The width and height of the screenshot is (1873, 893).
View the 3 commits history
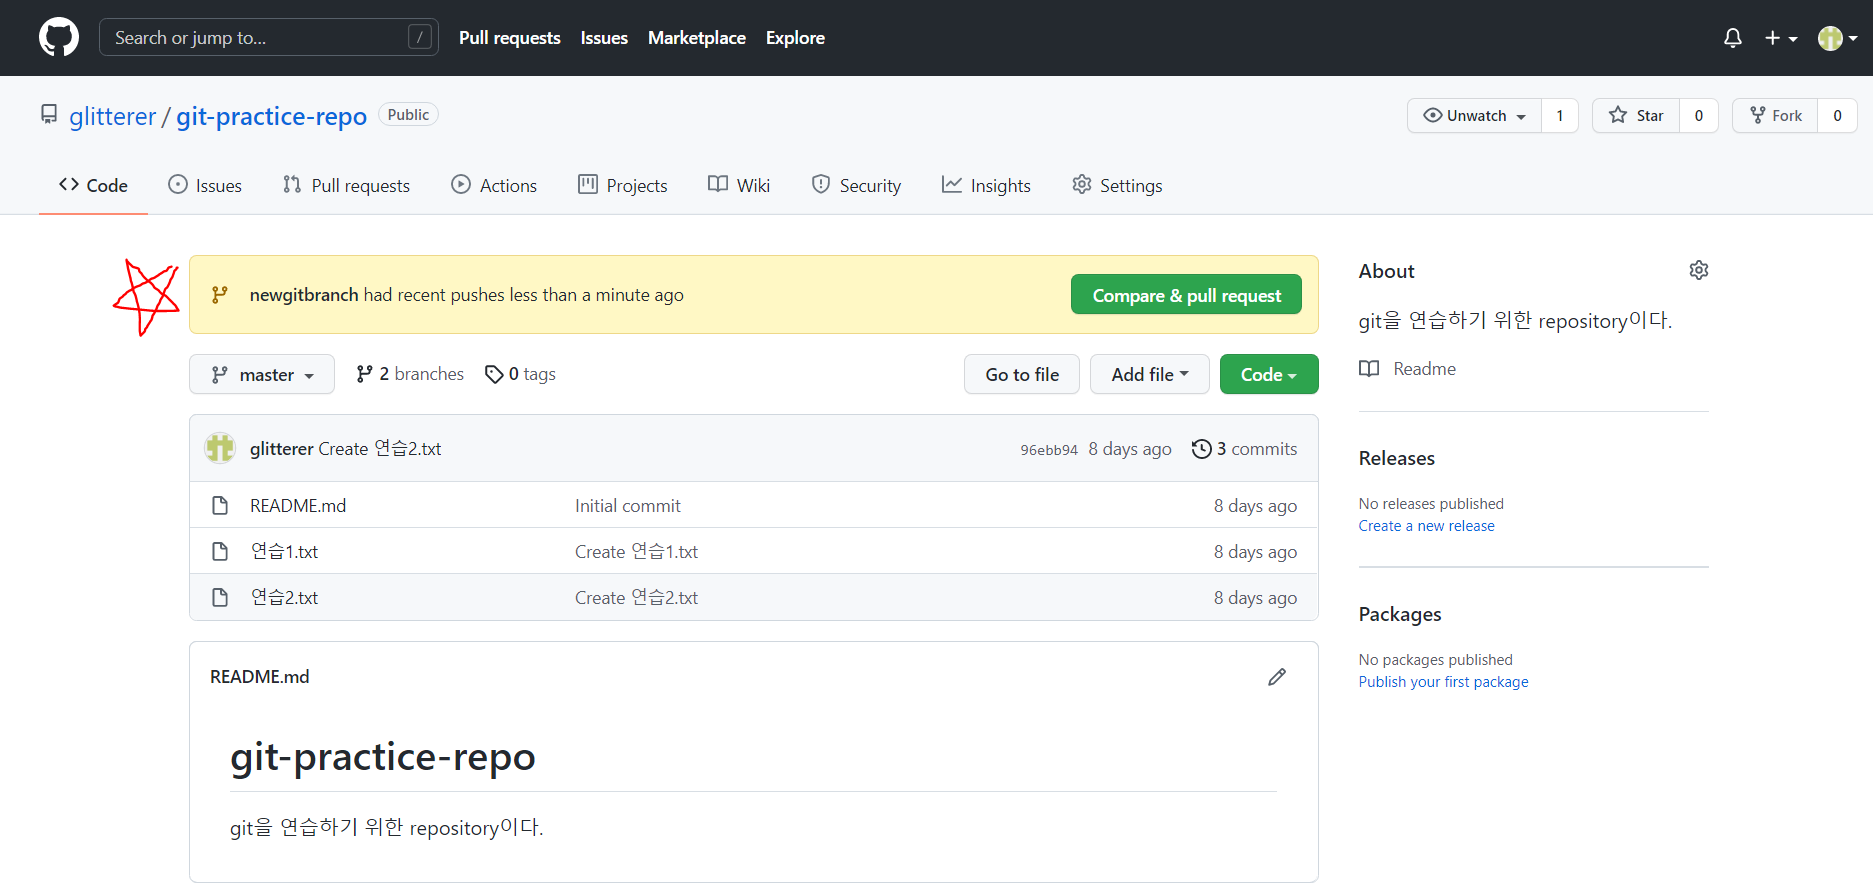click(x=1244, y=449)
